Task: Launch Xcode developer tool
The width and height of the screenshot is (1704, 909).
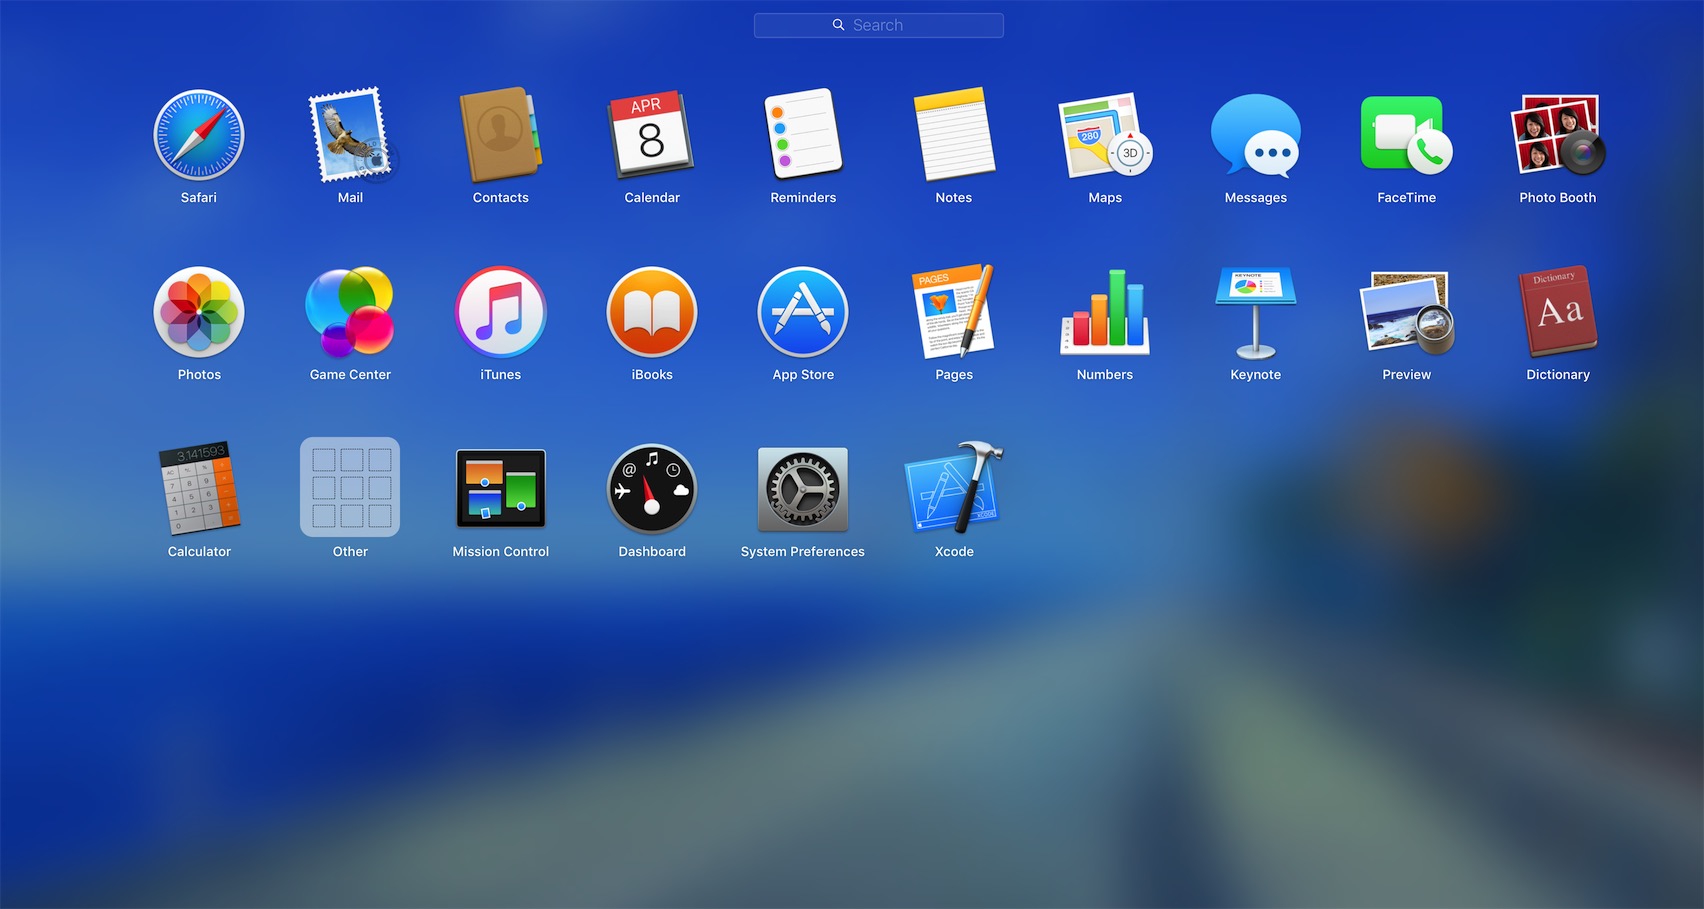Action: [x=954, y=488]
